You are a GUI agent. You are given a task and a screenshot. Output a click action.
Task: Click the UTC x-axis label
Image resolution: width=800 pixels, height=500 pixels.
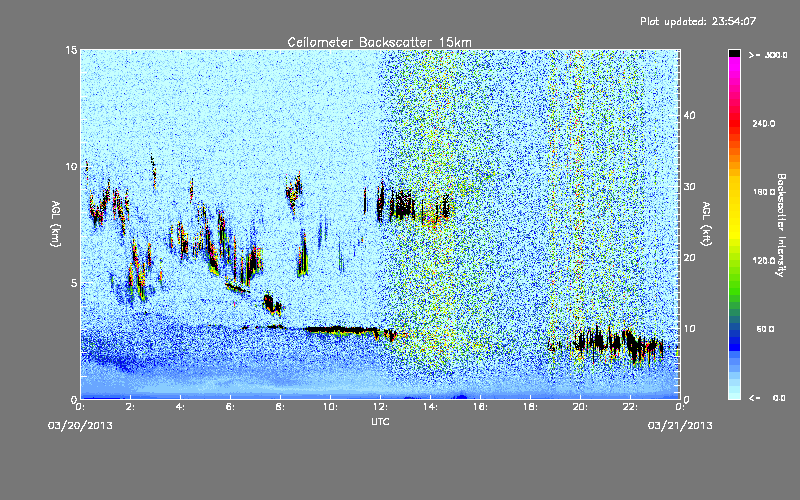(380, 421)
